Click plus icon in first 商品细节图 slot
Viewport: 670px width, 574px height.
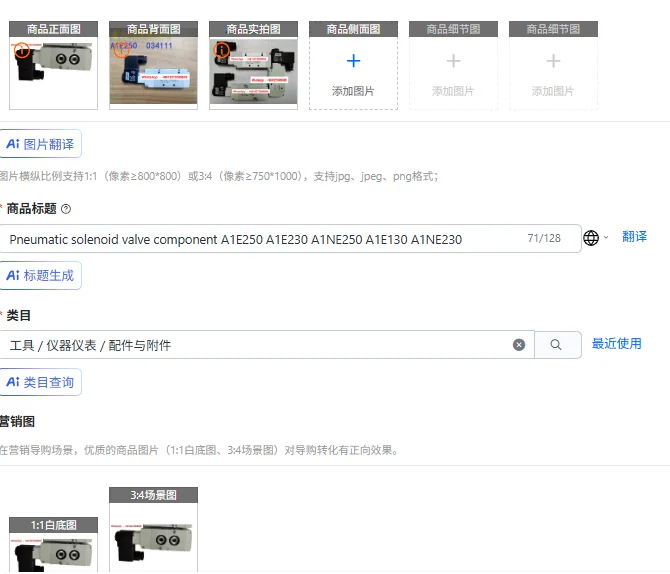click(x=453, y=61)
